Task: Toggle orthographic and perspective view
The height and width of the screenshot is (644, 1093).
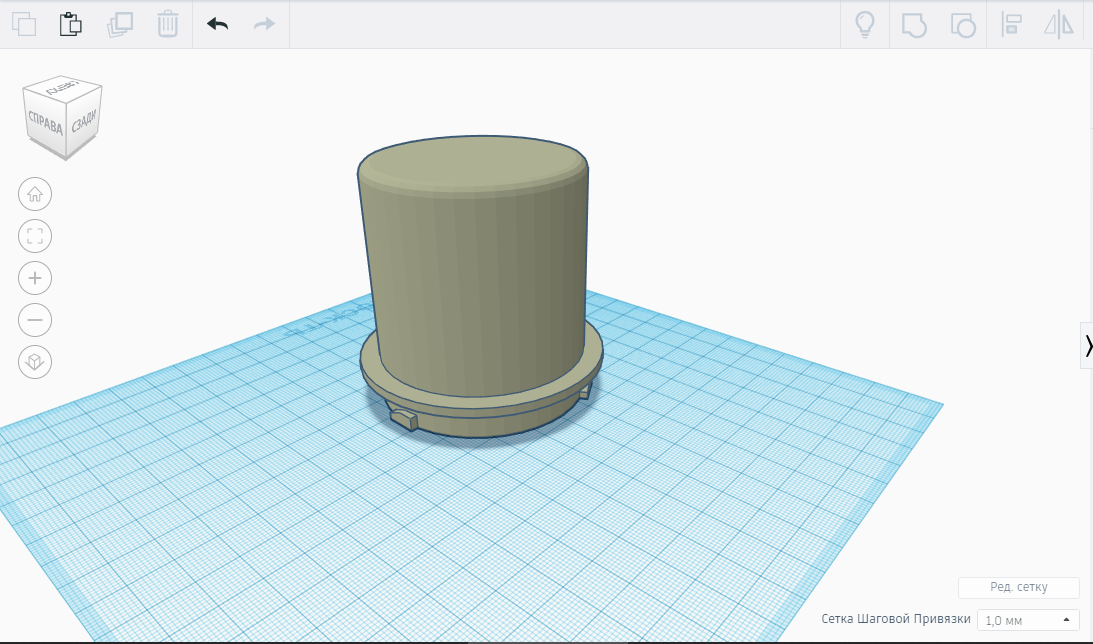Action: (x=35, y=362)
